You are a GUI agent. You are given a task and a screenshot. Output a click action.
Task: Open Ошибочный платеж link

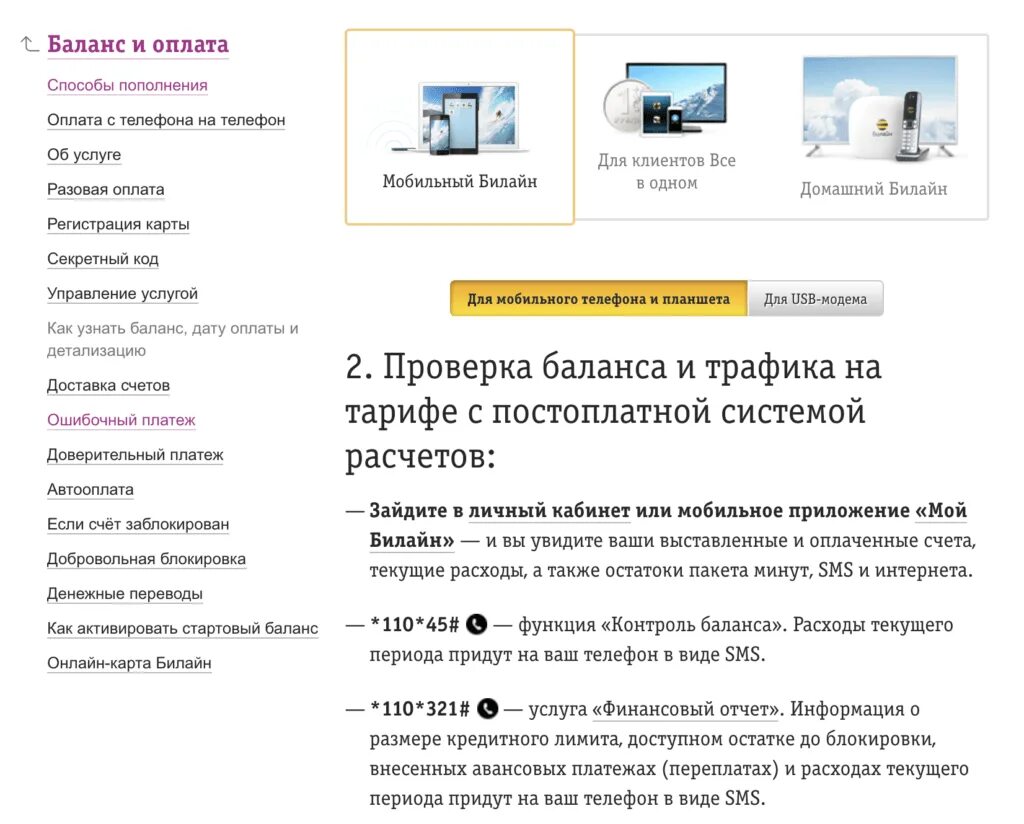[121, 420]
